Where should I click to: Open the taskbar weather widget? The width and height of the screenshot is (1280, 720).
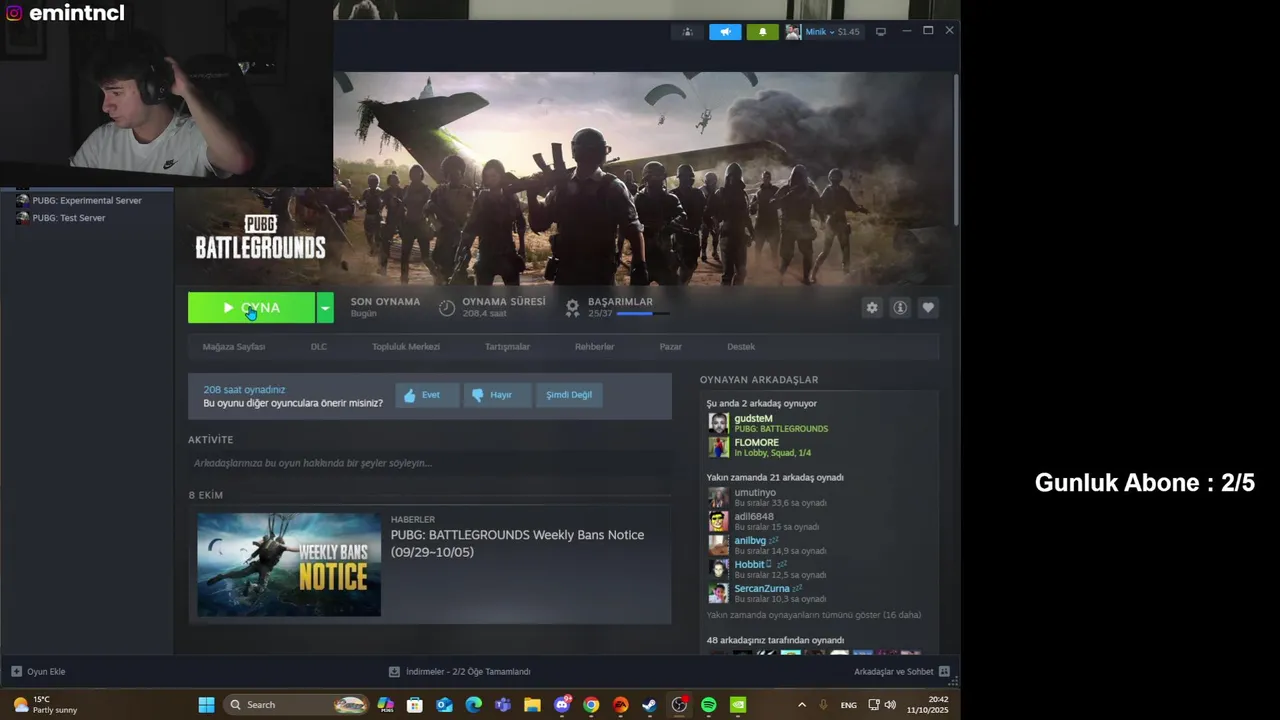[x=45, y=705]
